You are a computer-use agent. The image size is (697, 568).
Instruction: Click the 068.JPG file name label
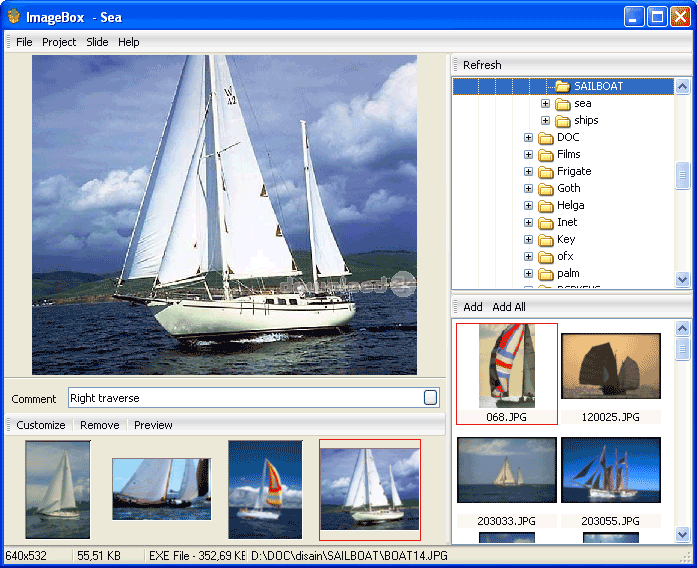tap(506, 417)
